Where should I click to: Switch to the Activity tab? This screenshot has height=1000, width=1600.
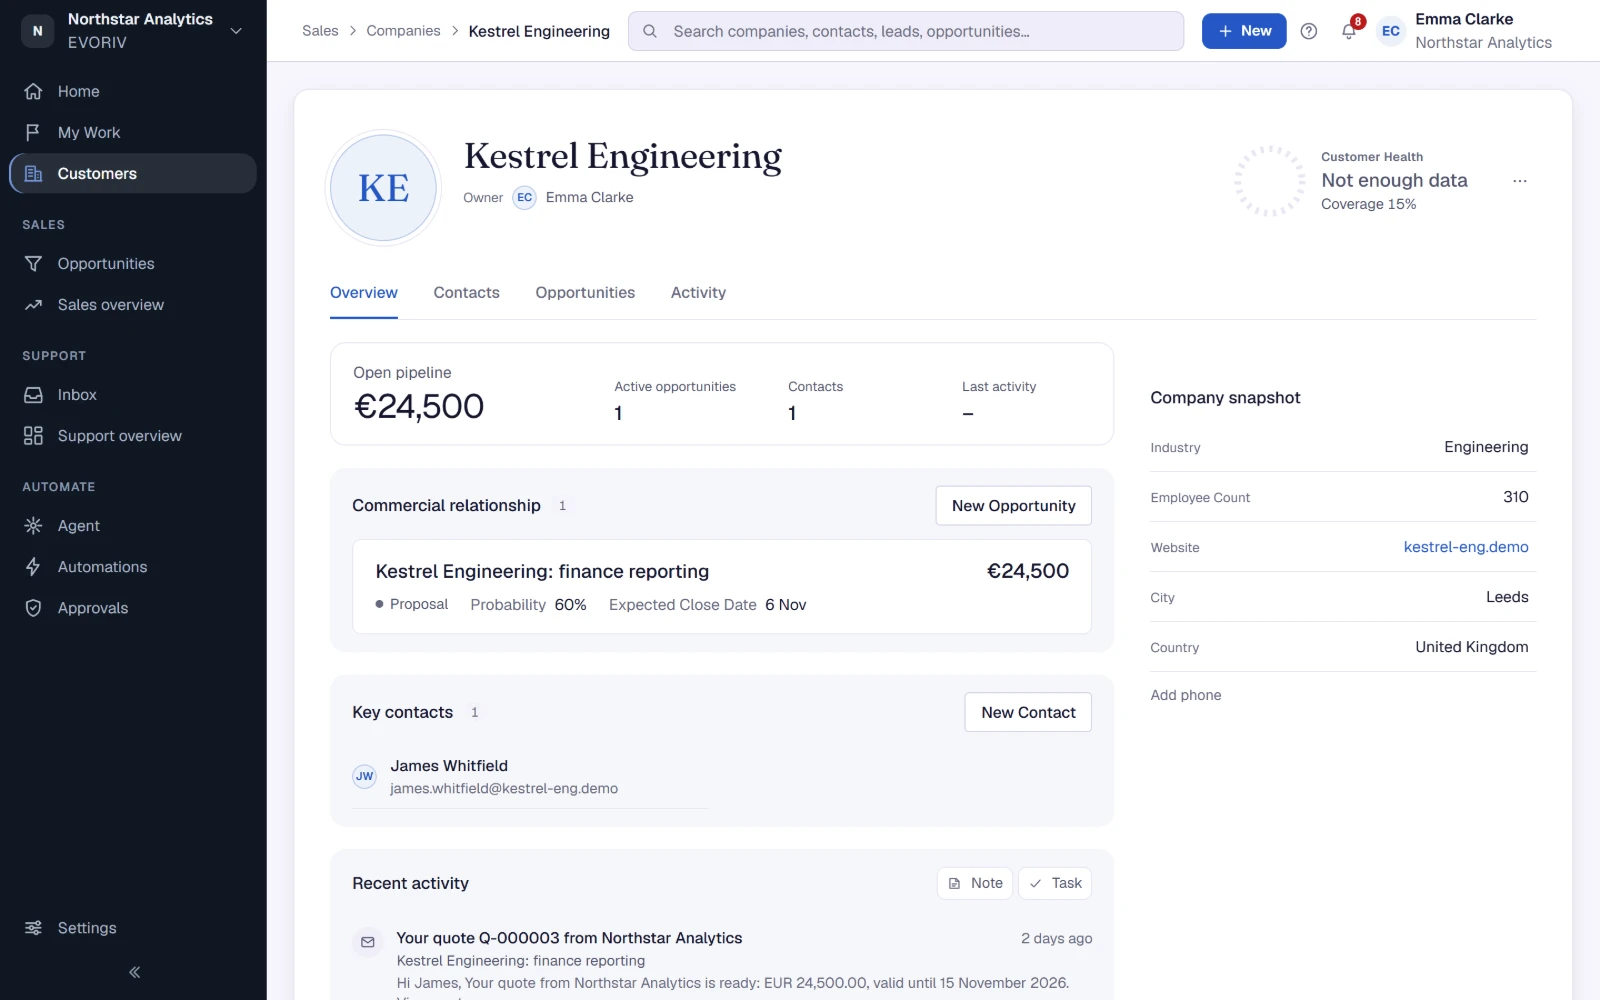[x=698, y=293]
